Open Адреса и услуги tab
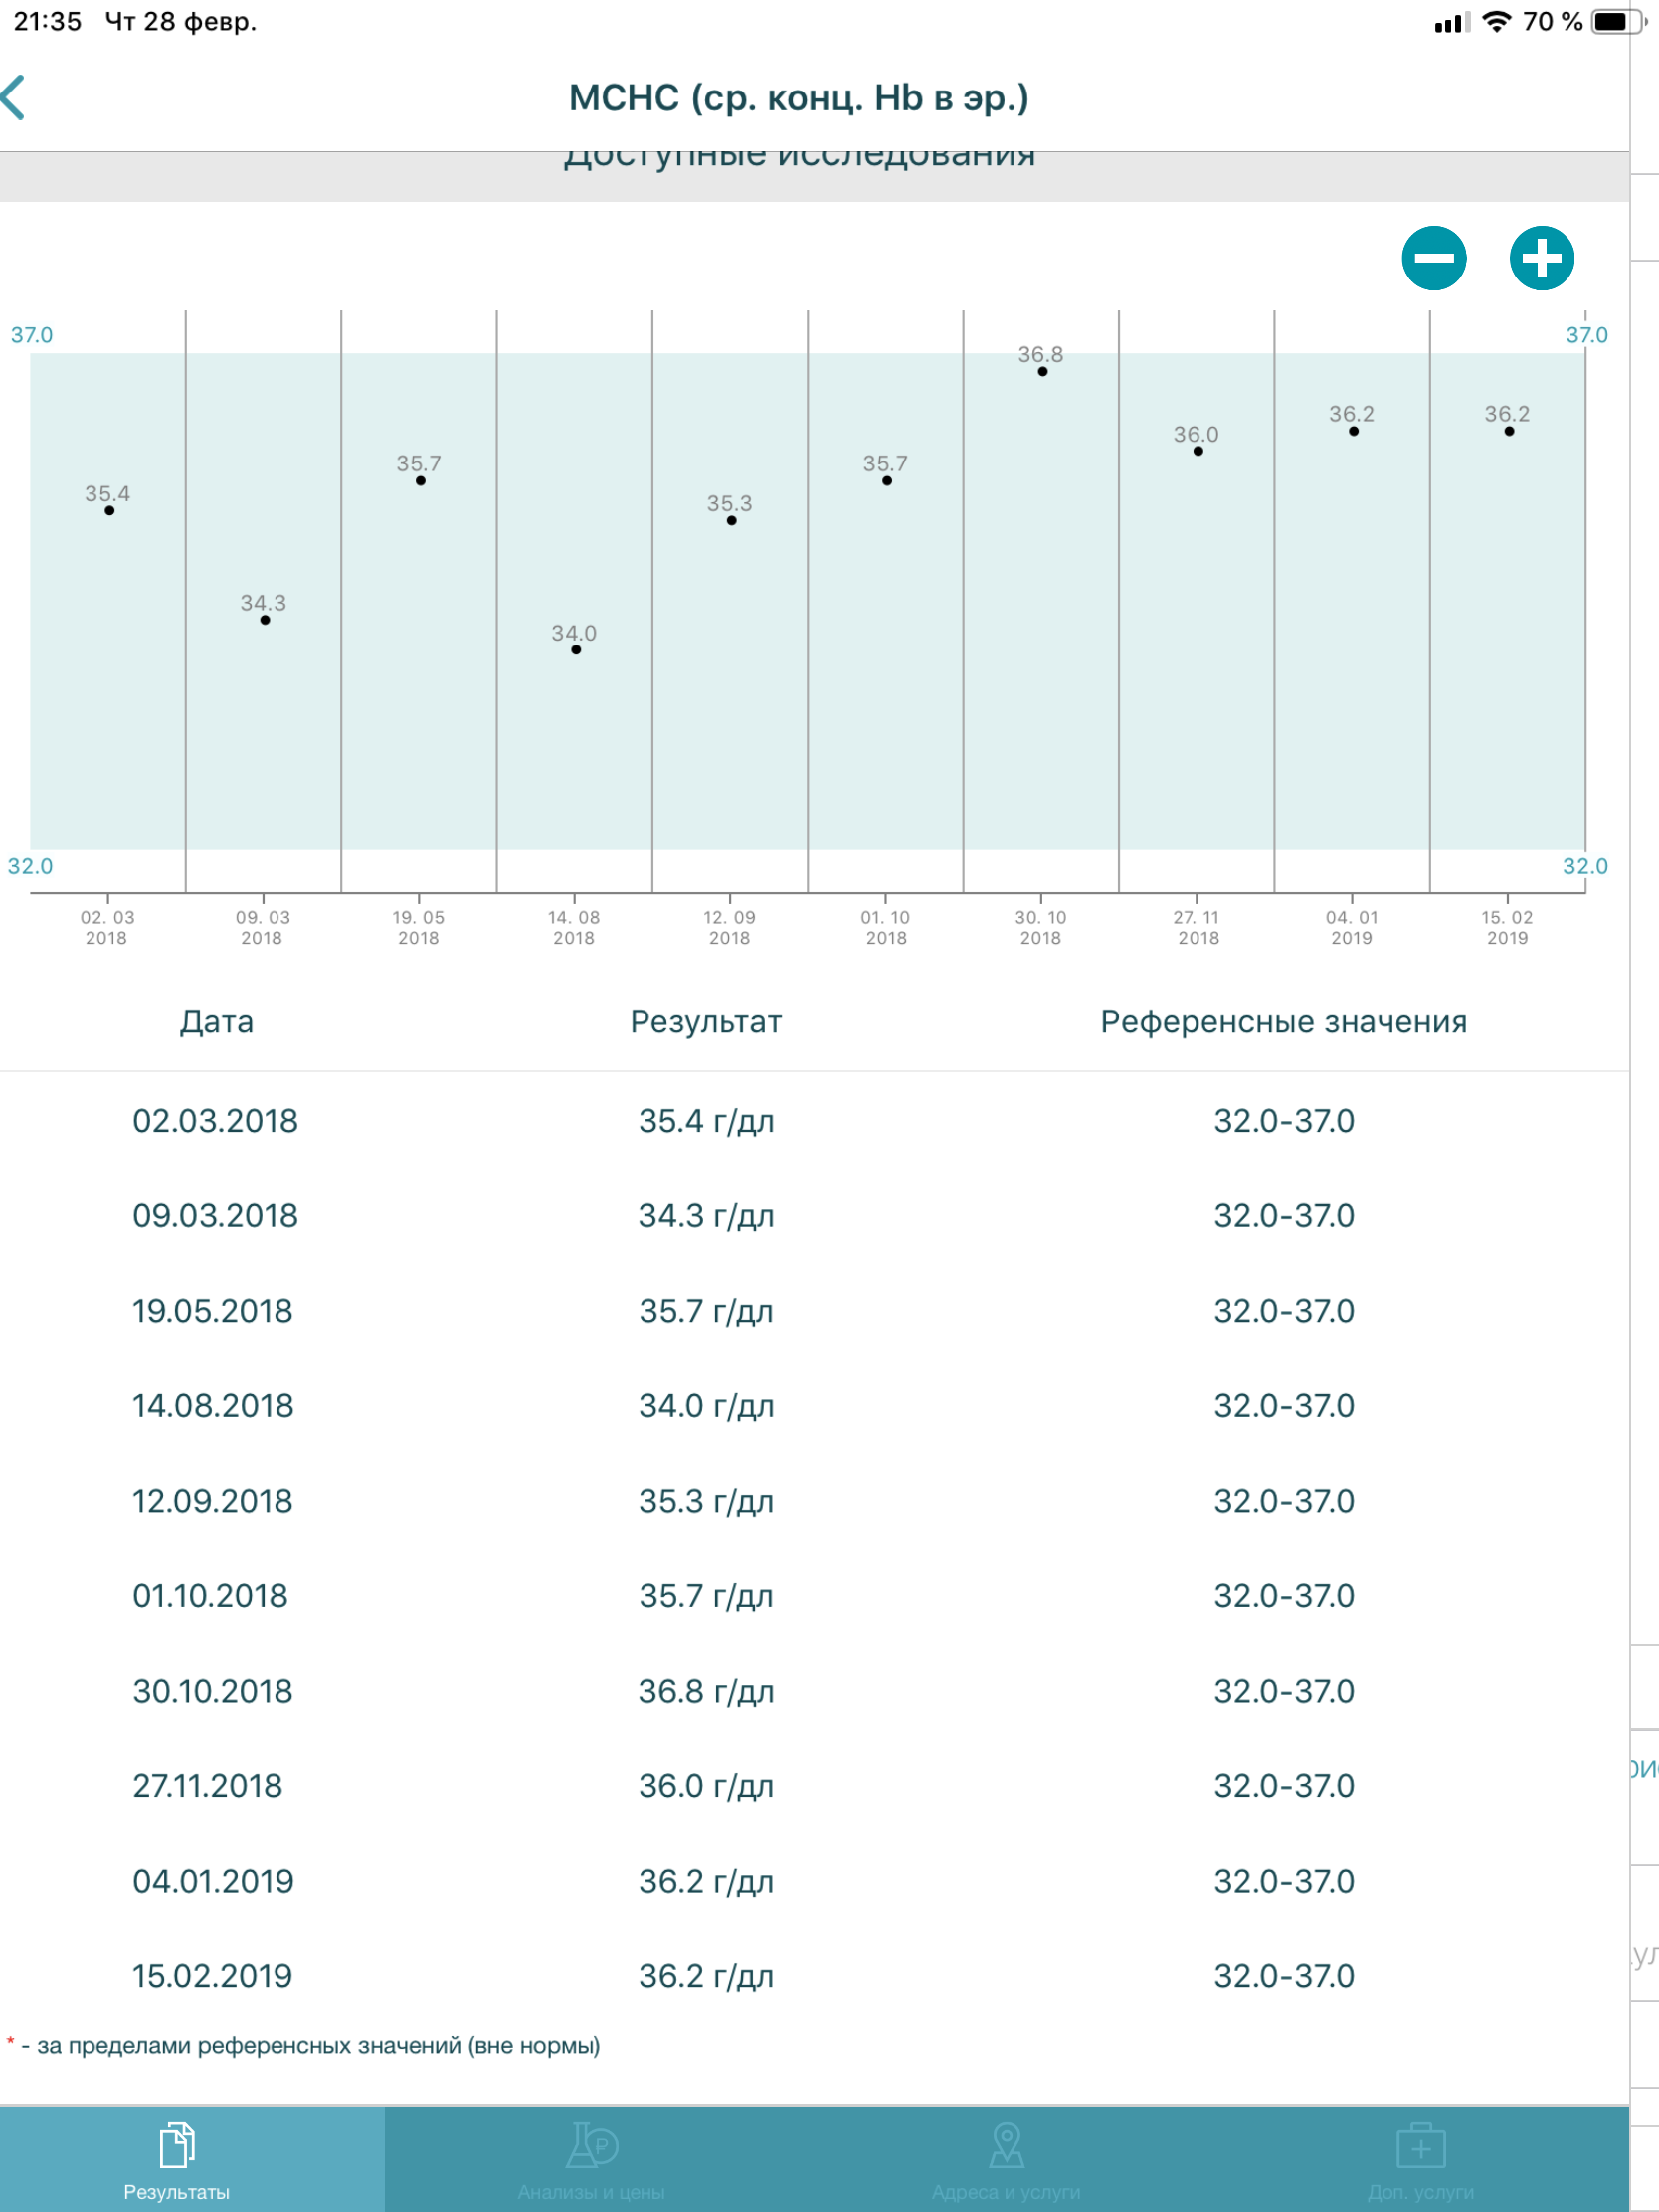 coord(1006,2160)
